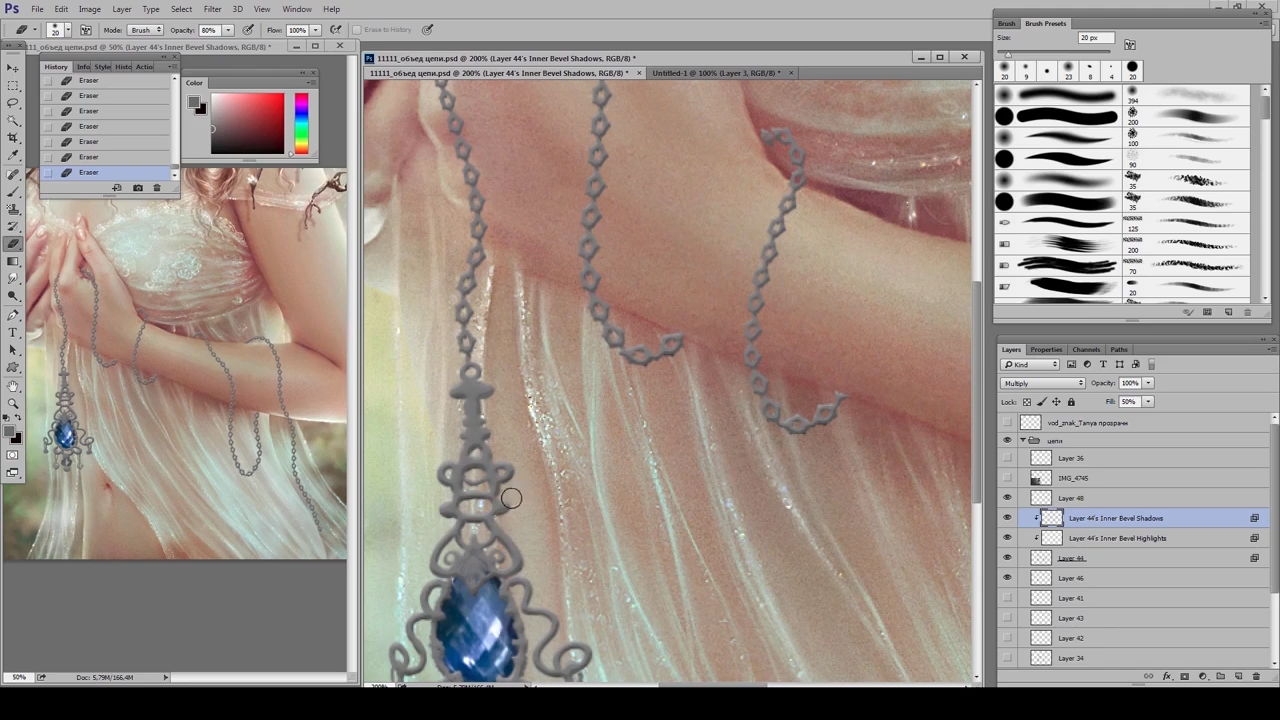This screenshot has width=1280, height=720.
Task: Select the Horizontal Type tool
Action: pyautogui.click(x=13, y=332)
